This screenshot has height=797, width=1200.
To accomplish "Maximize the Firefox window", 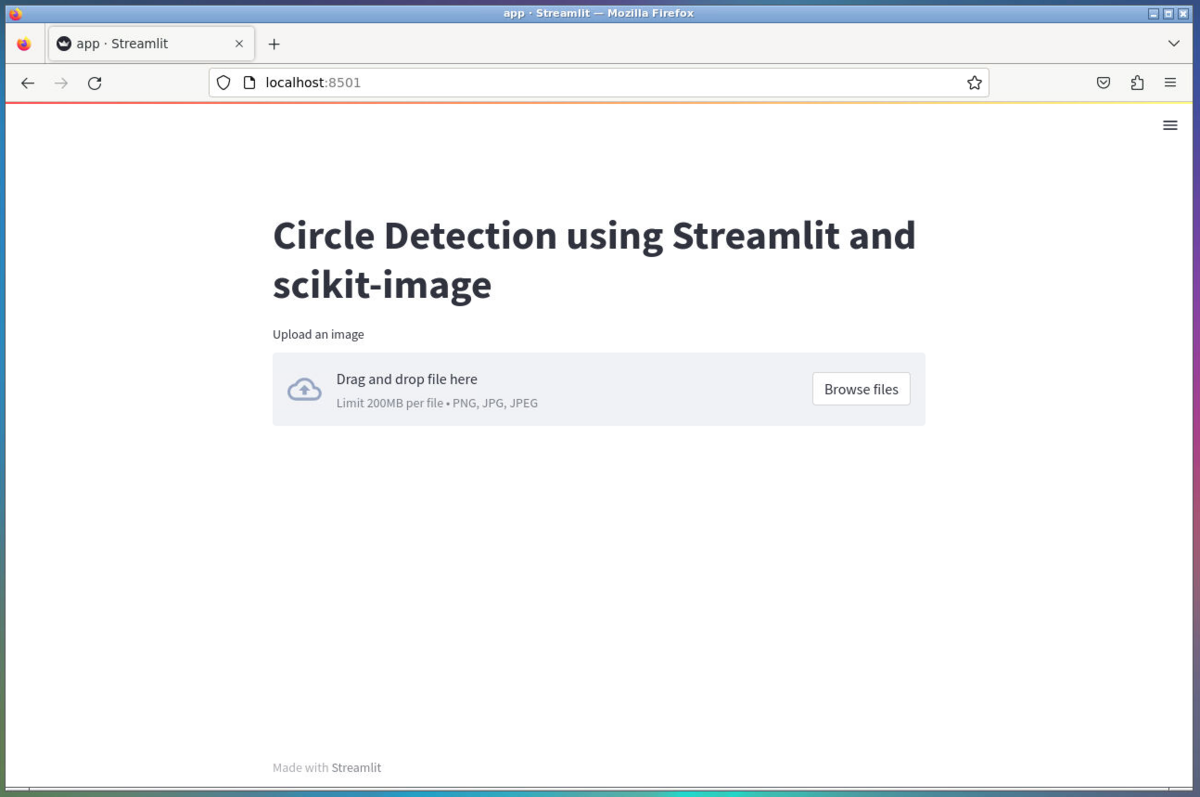I will pyautogui.click(x=1168, y=13).
